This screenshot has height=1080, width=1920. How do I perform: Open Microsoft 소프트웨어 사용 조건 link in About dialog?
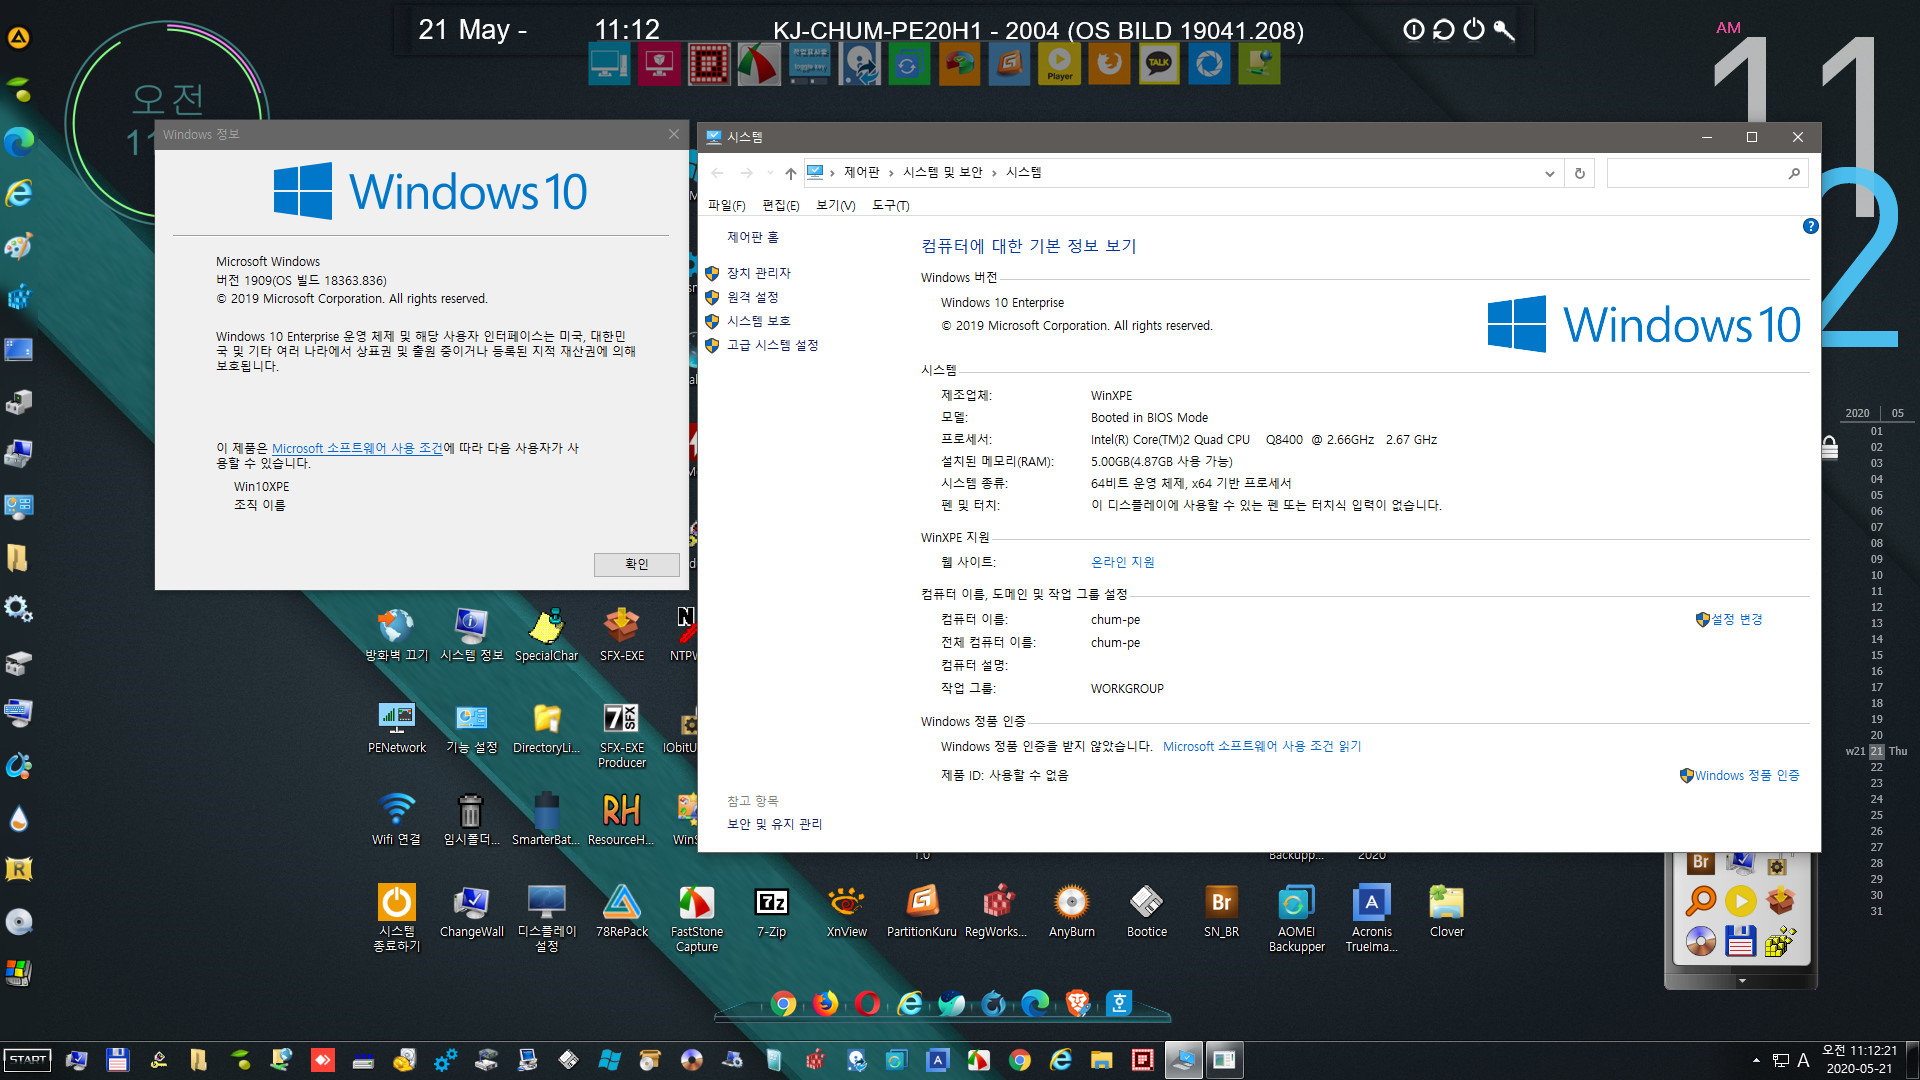pos(357,449)
